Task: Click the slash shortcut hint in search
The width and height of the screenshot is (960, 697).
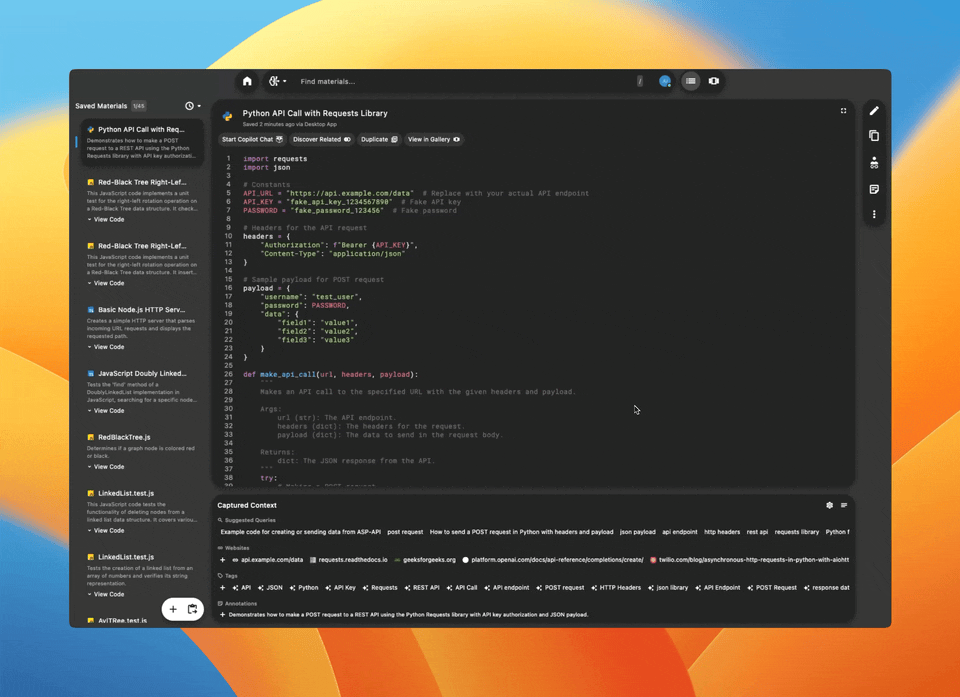Action: pos(640,81)
